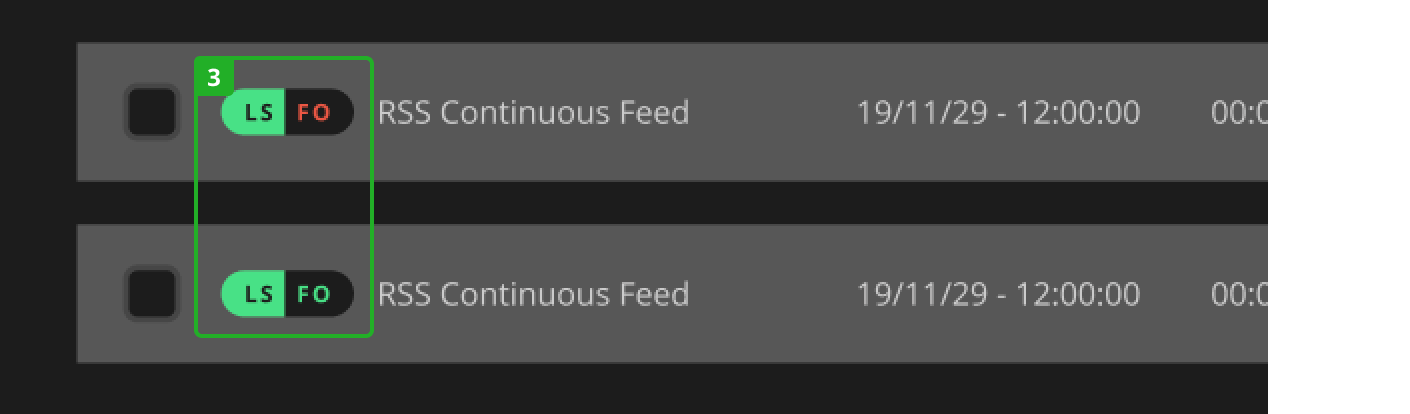Click the truncated duration in the second row
This screenshot has width=1410, height=414.
coord(1239,294)
